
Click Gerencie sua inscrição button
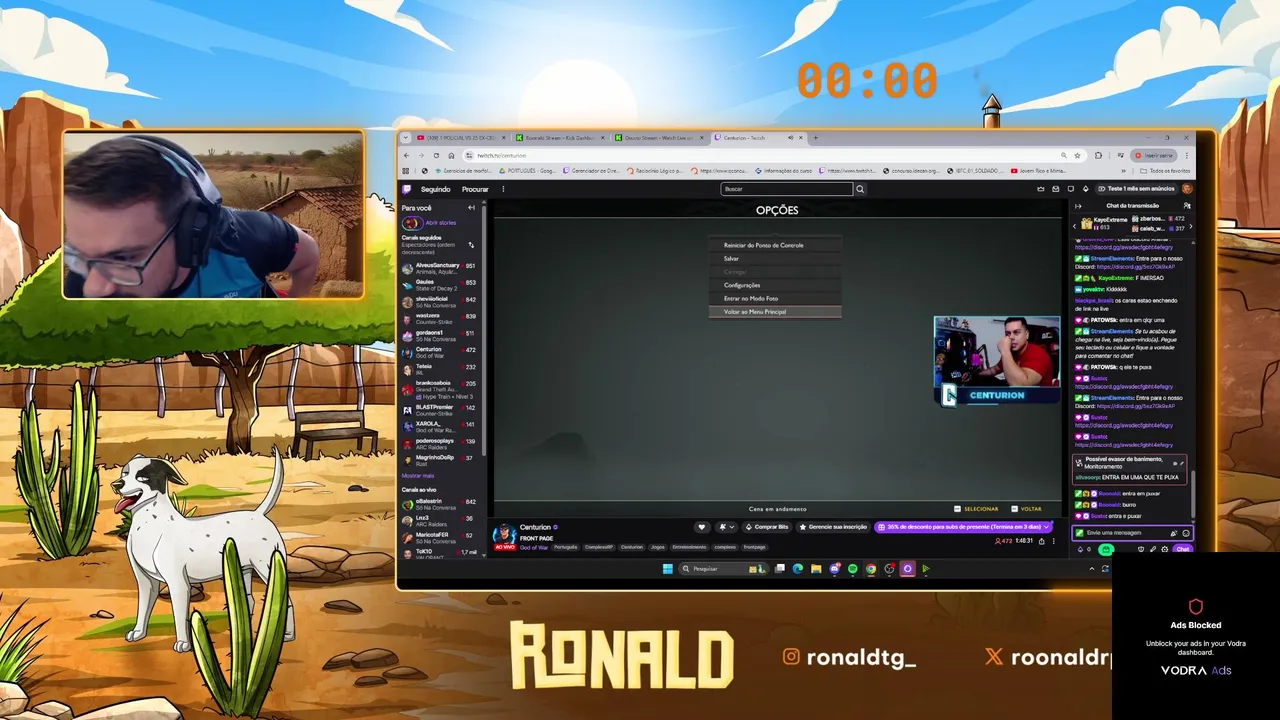coord(832,527)
